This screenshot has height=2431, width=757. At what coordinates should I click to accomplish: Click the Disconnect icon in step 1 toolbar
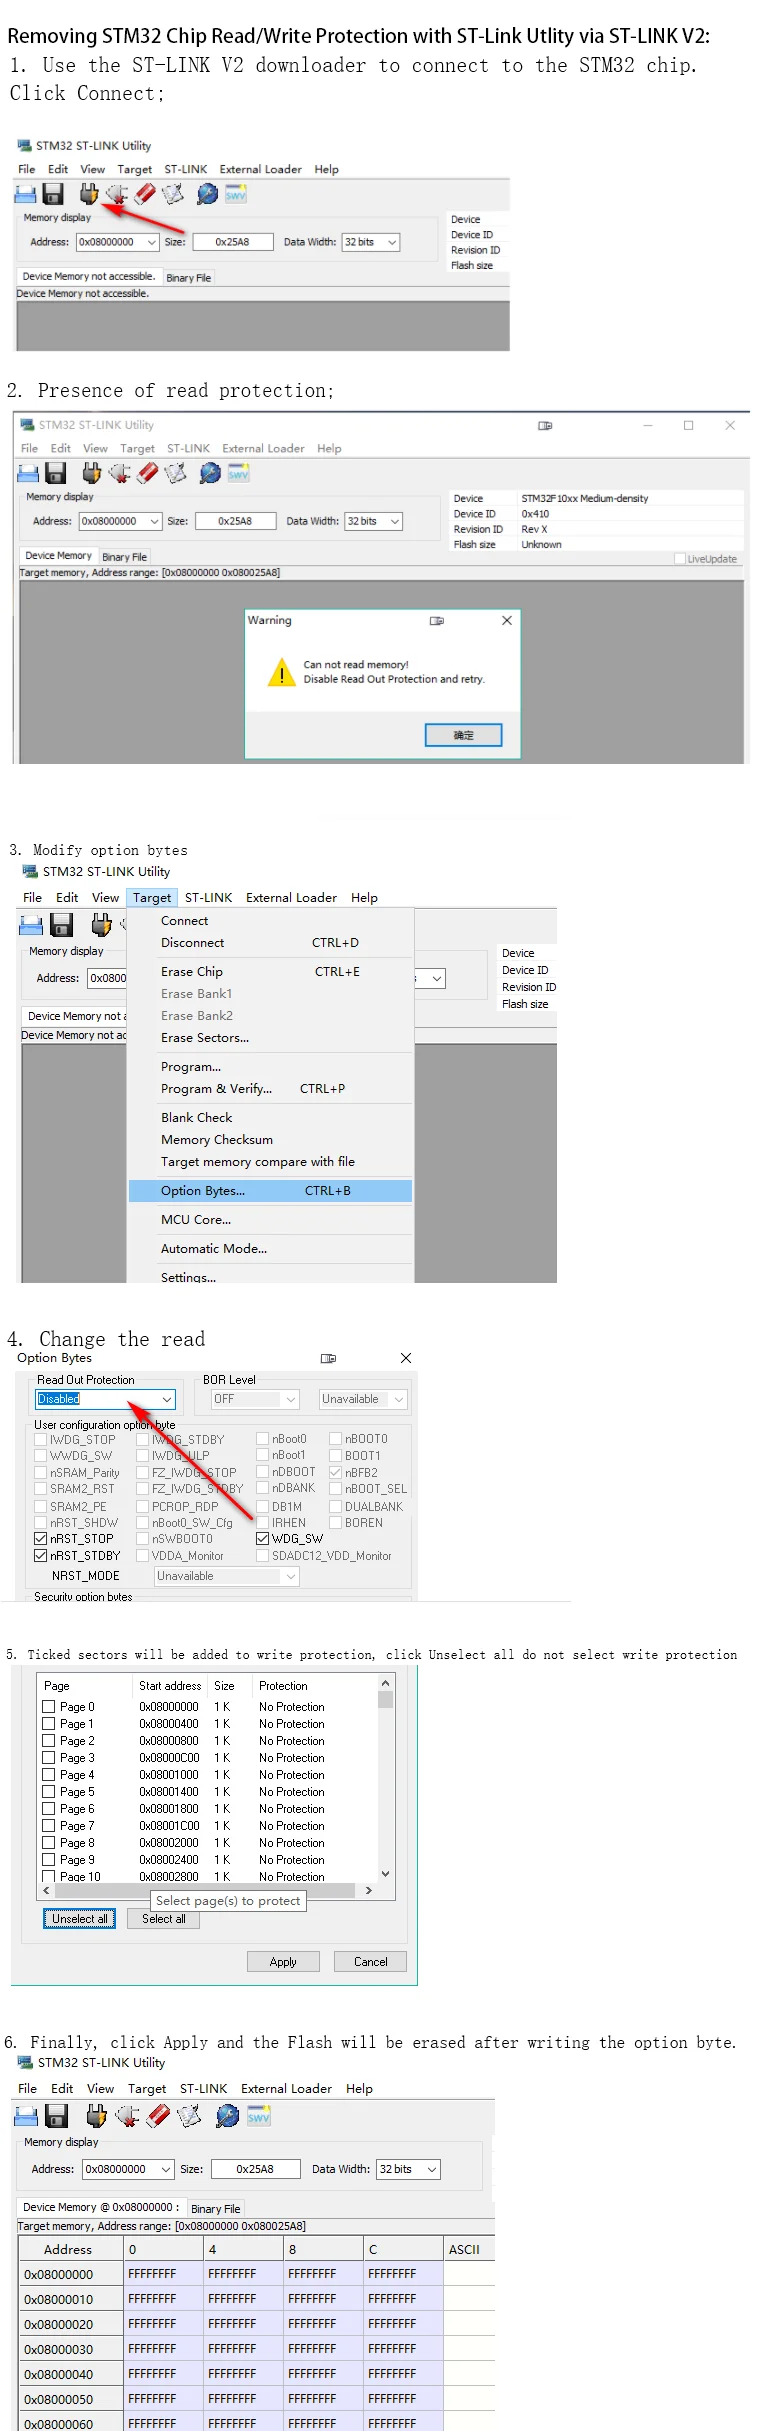[118, 194]
